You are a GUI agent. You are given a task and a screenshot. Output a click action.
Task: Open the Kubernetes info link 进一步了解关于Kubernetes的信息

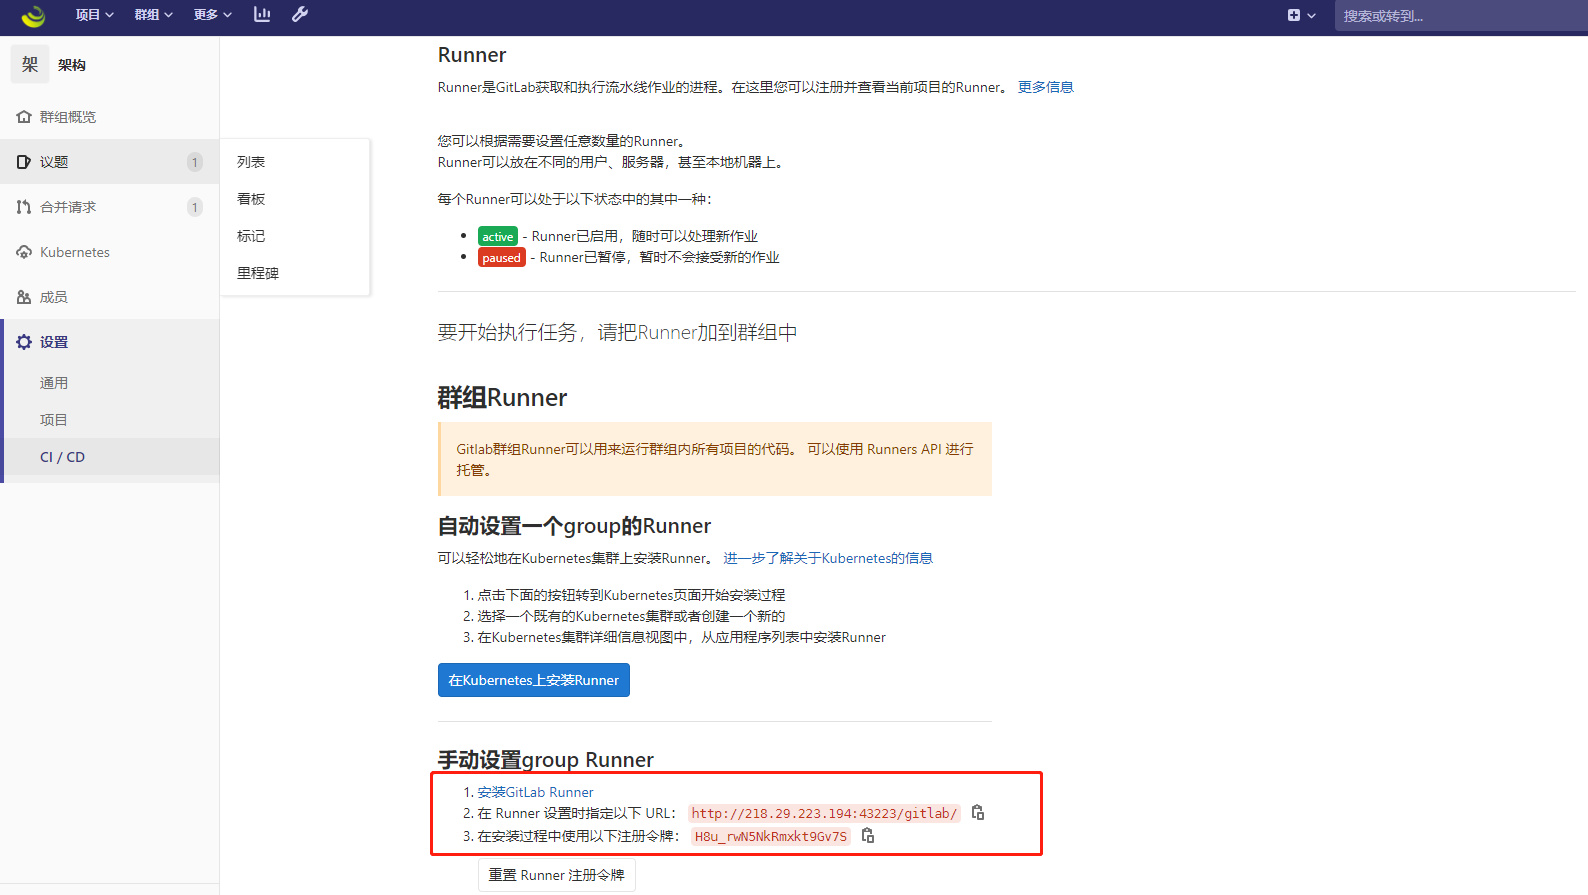point(828,558)
